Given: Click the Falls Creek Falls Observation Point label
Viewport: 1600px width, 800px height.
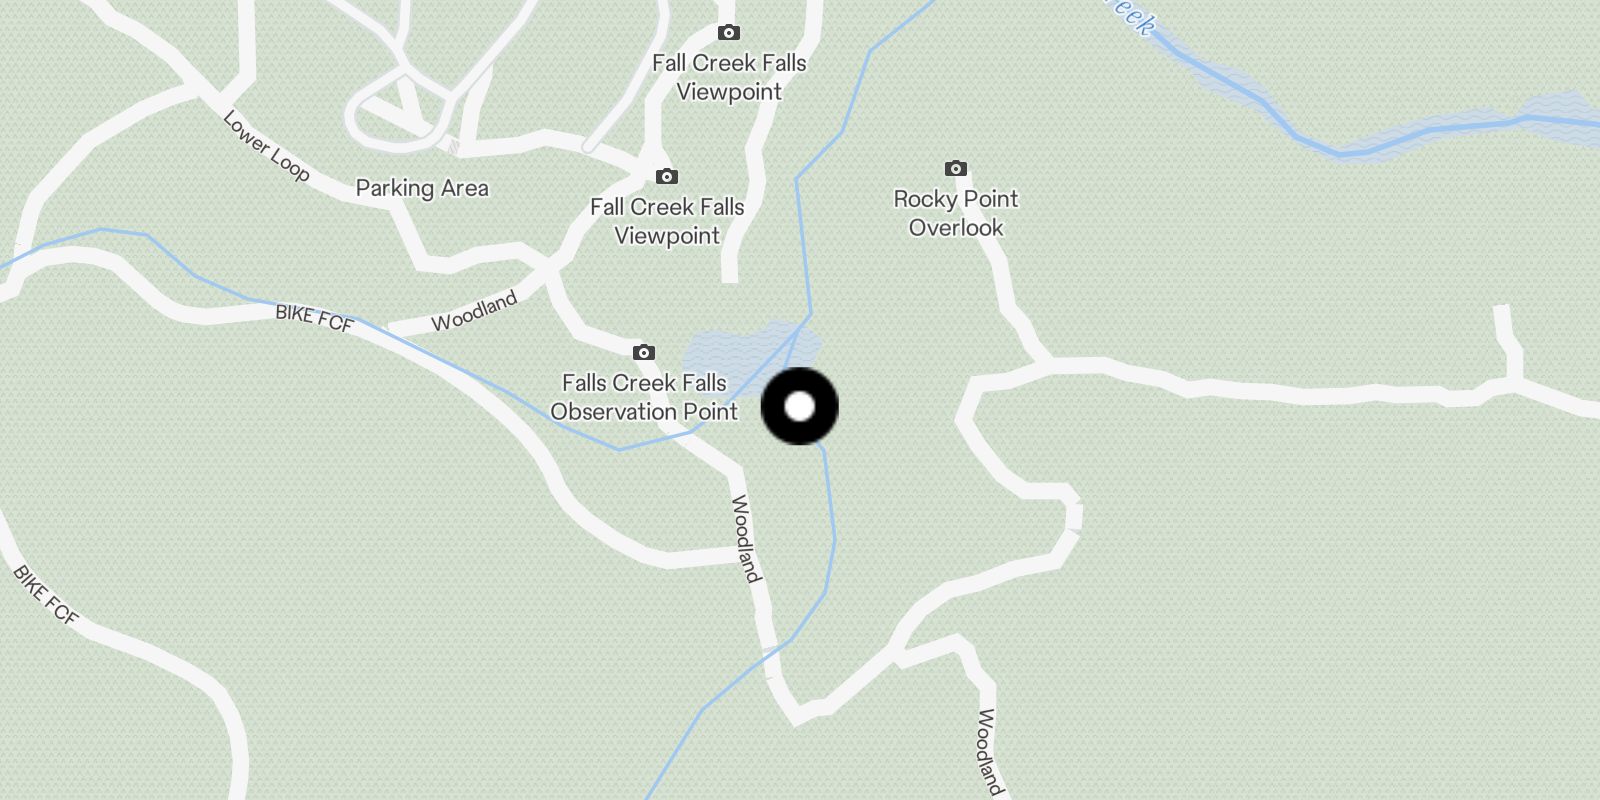Looking at the screenshot, I should point(644,397).
